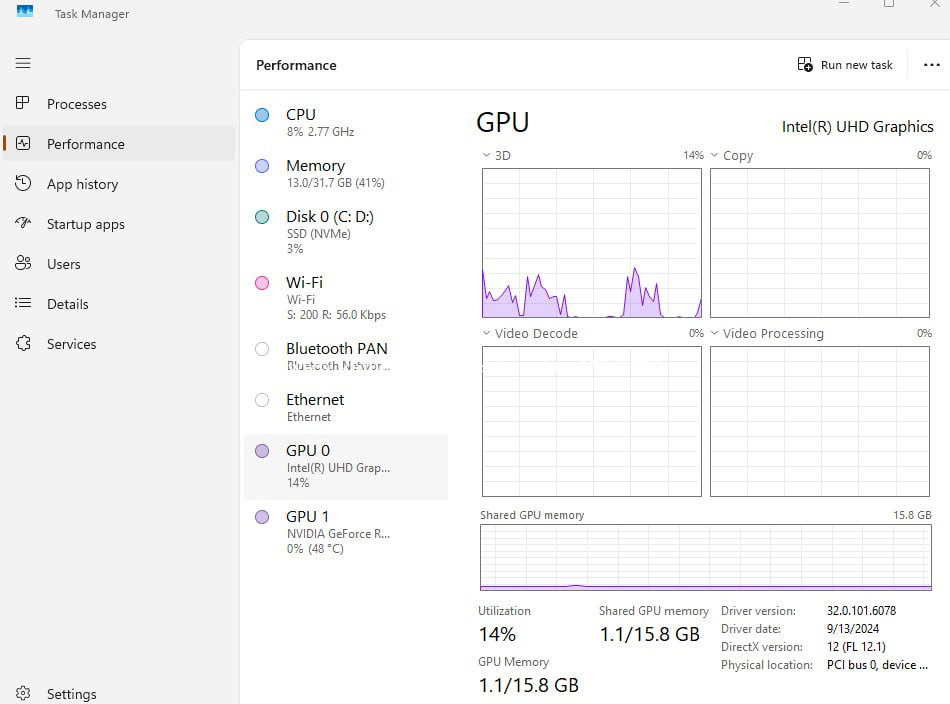Select Disk 0 (C: D:) entry
This screenshot has height=704, width=950.
click(x=346, y=231)
